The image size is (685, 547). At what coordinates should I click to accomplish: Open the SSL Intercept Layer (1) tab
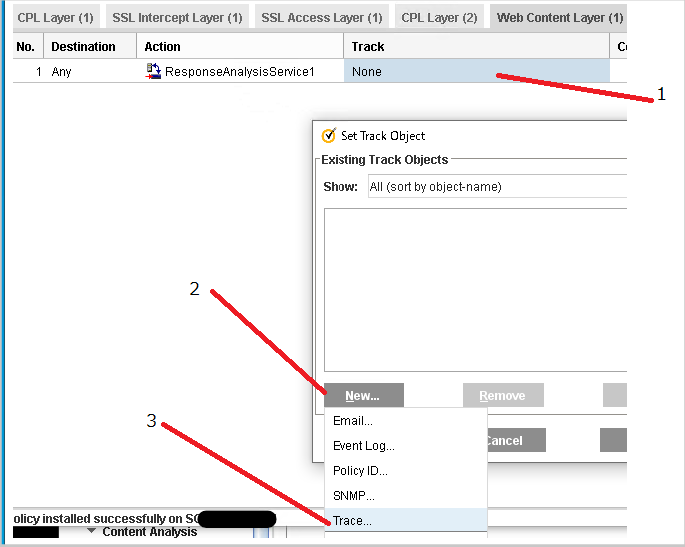coord(177,17)
